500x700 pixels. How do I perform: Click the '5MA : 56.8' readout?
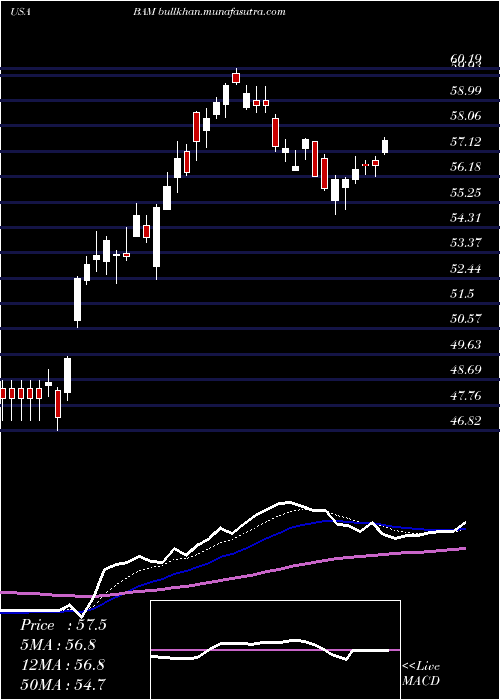(58, 645)
